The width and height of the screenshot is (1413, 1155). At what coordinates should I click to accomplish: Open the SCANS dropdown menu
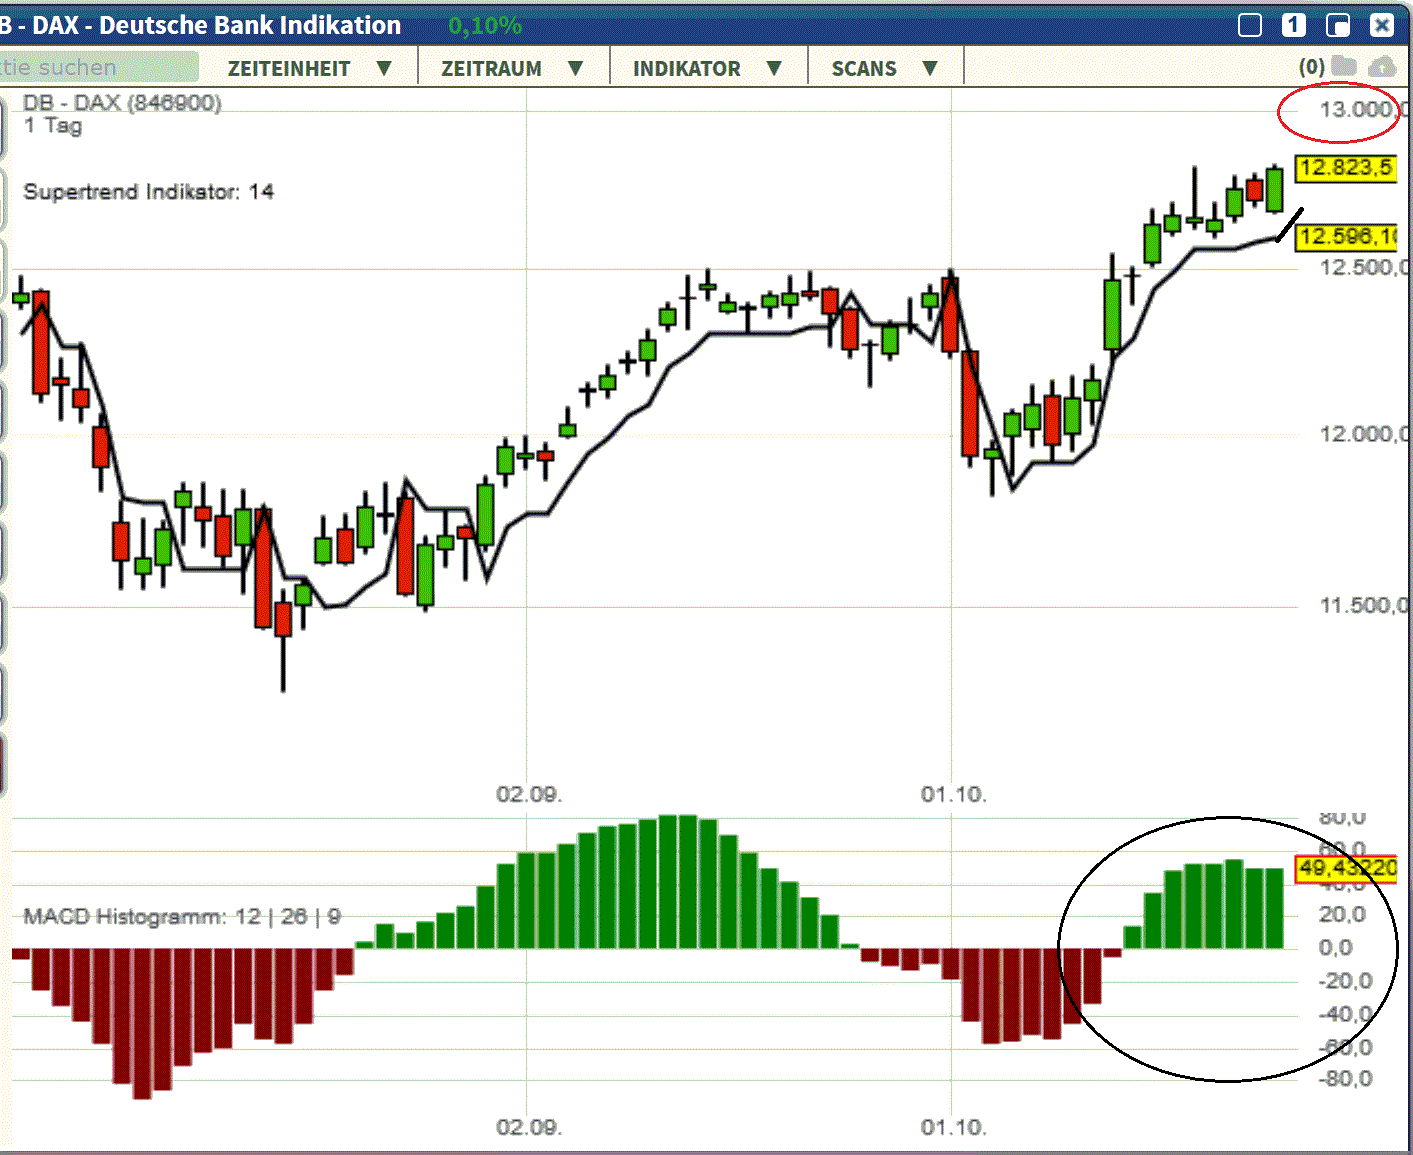pyautogui.click(x=885, y=68)
